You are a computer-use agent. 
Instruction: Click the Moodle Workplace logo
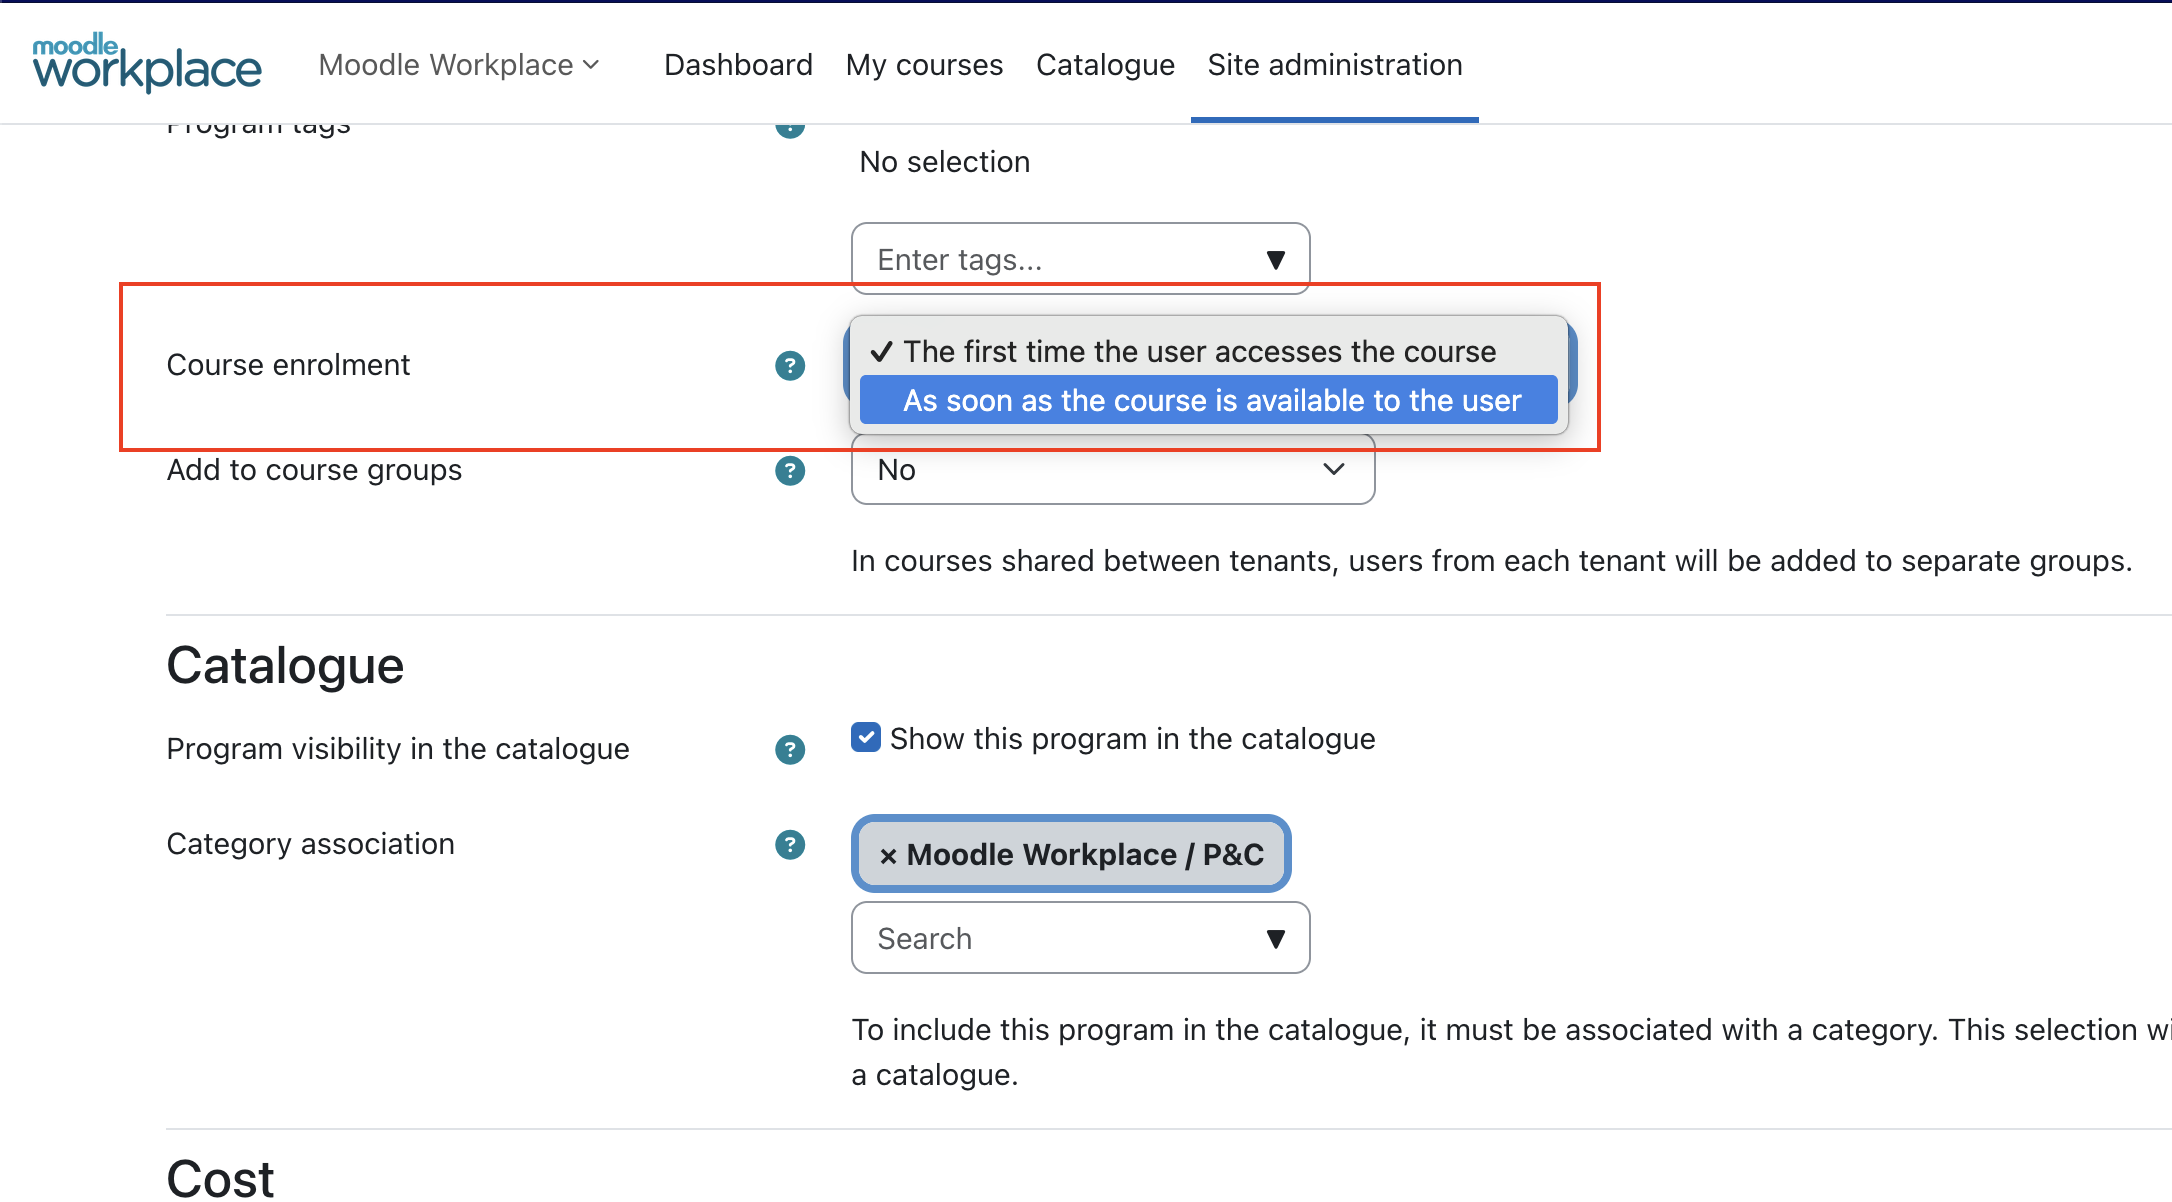(147, 63)
